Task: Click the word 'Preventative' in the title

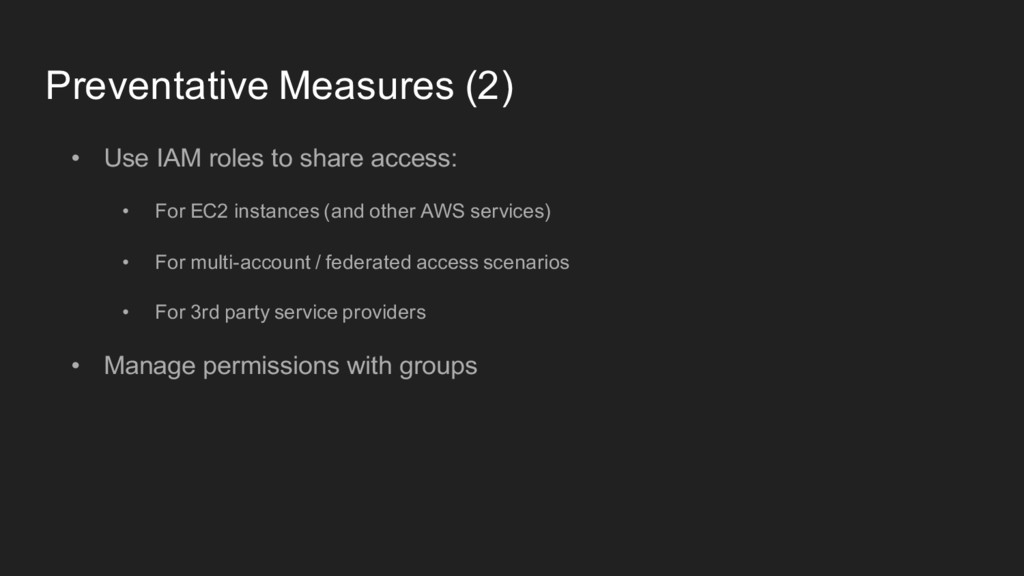Action: coord(157,86)
